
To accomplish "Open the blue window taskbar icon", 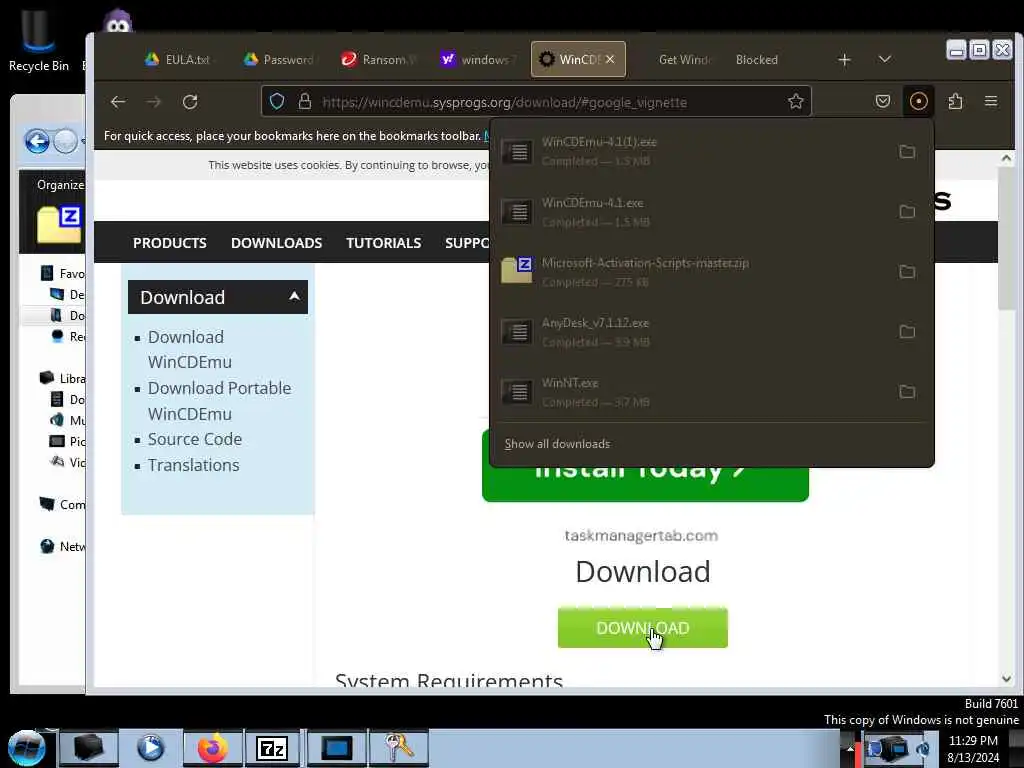I will 336,748.
